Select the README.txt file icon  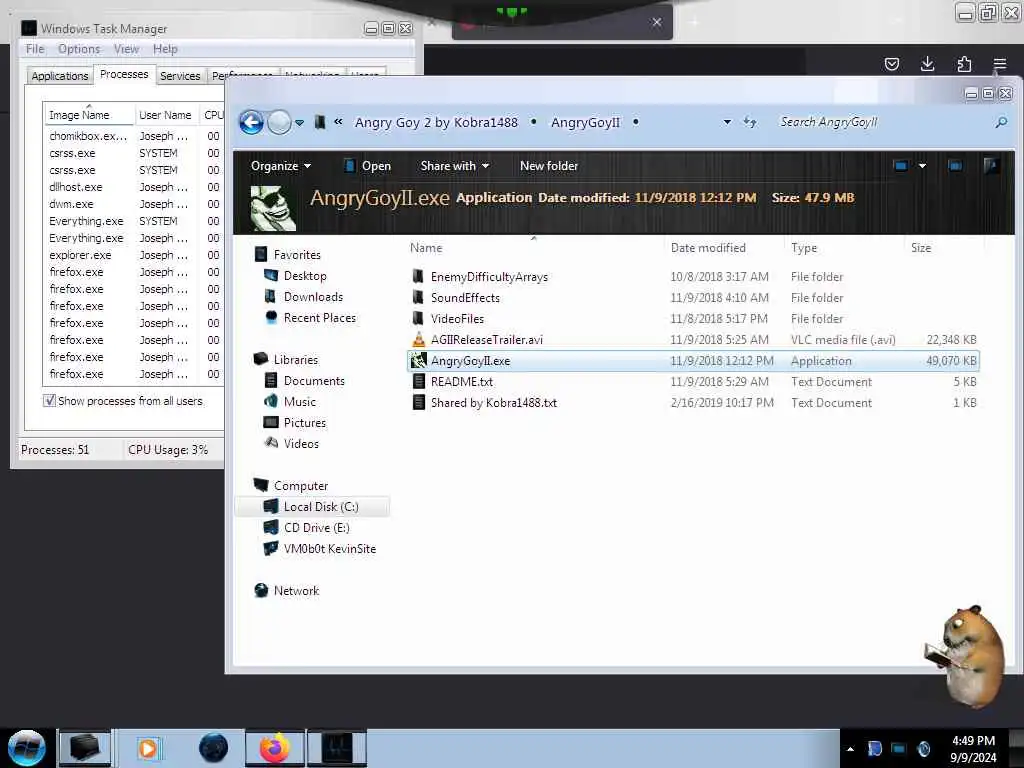[419, 381]
